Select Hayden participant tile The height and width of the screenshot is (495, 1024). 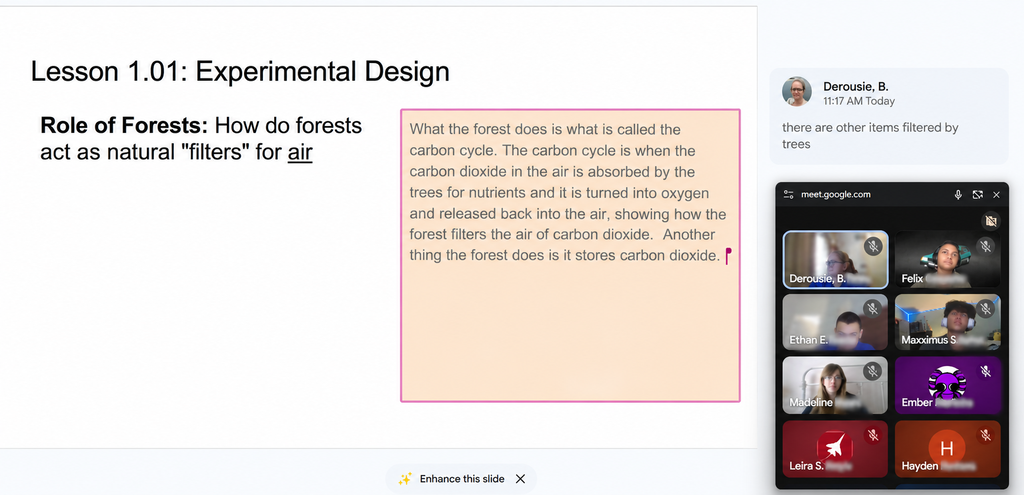948,449
